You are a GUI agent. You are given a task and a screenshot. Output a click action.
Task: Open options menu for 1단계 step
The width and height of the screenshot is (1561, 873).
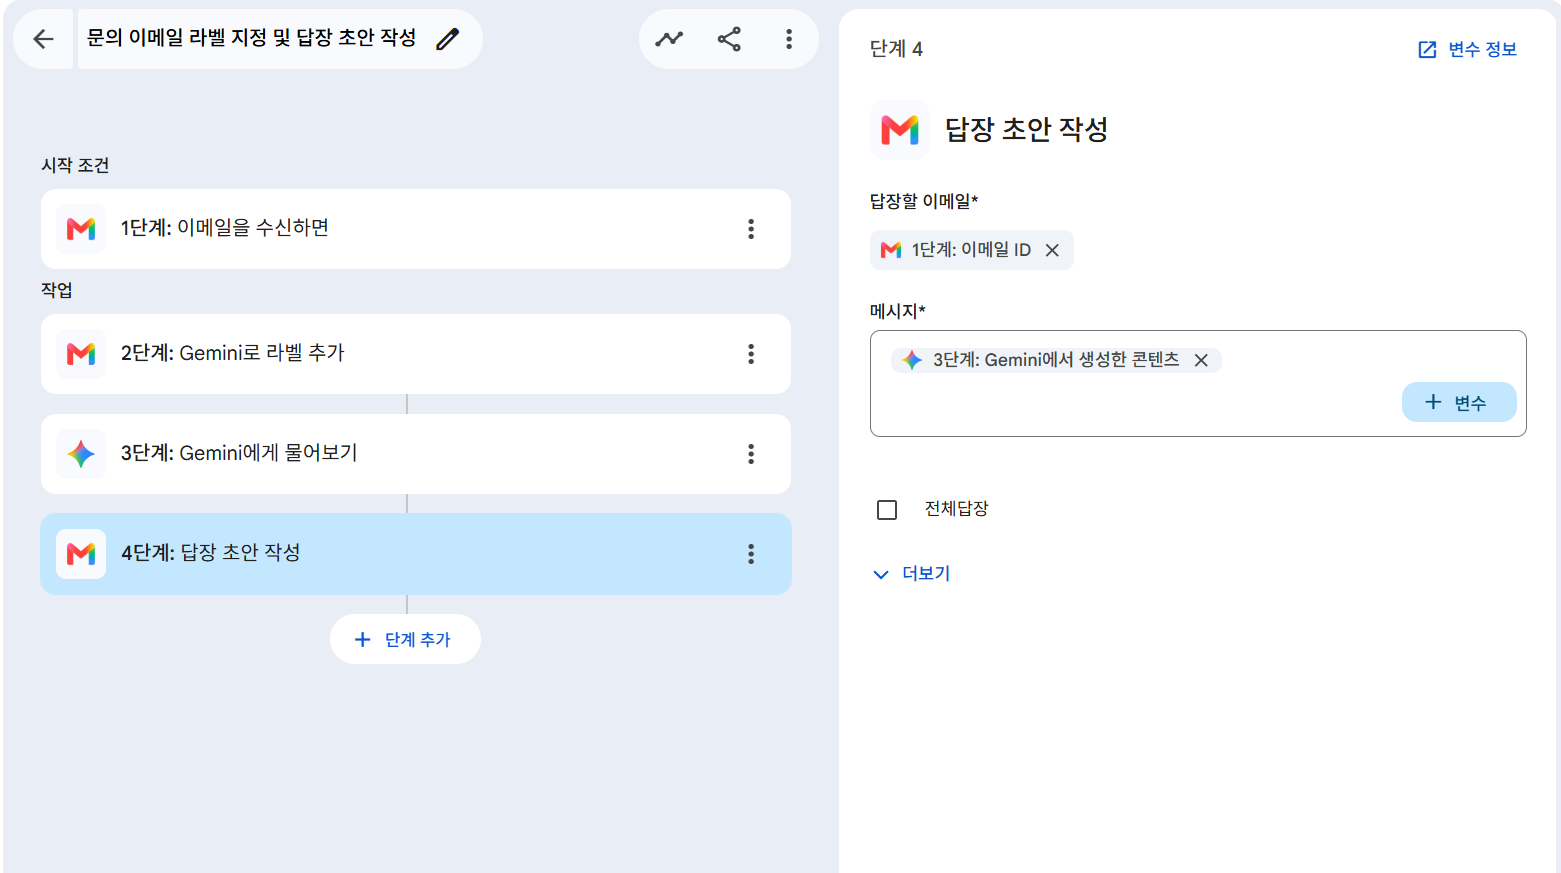(751, 229)
